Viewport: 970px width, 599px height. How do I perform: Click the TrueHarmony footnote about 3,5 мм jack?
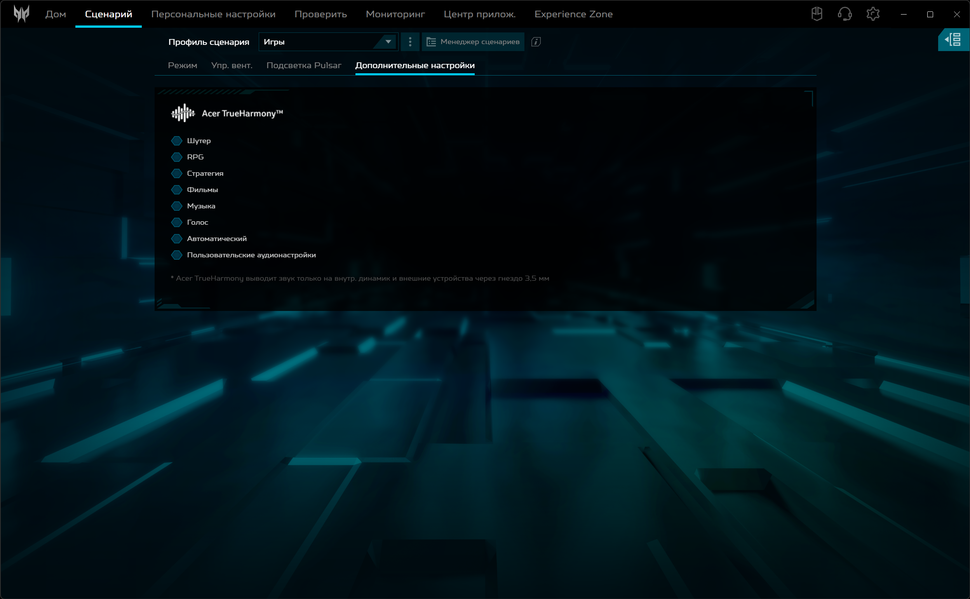click(x=360, y=278)
